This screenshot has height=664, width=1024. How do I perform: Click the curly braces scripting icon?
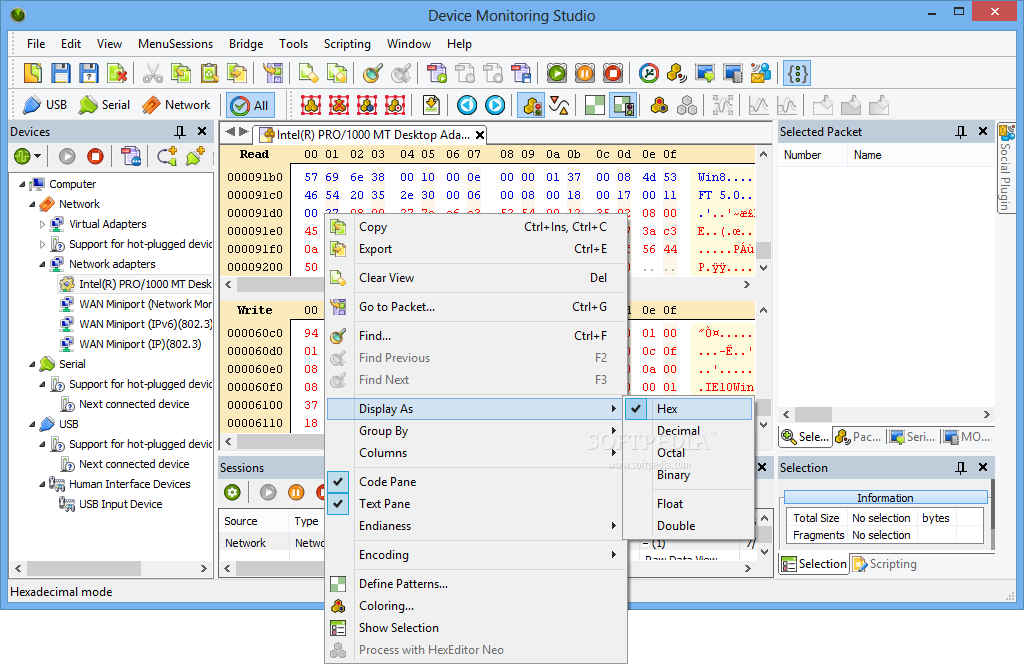click(x=797, y=73)
